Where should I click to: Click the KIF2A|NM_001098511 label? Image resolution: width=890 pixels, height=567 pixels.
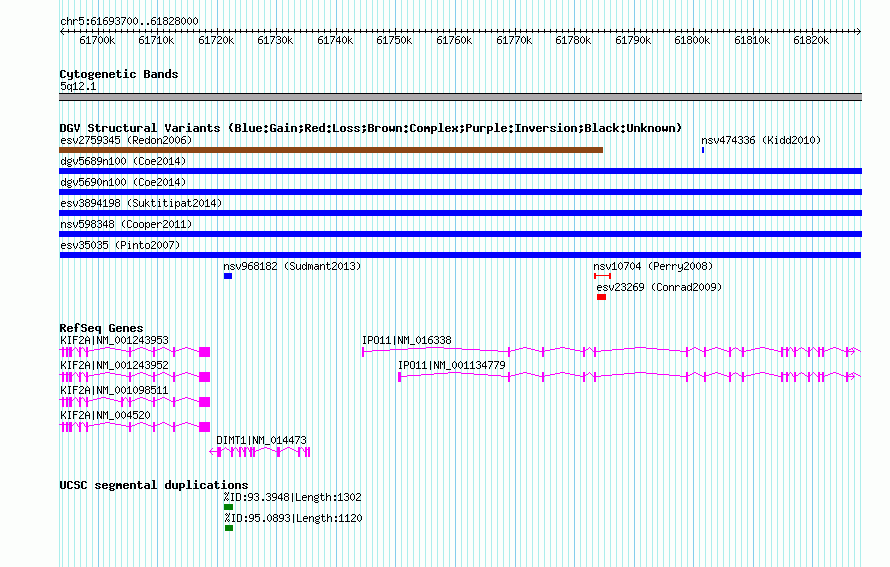(114, 390)
